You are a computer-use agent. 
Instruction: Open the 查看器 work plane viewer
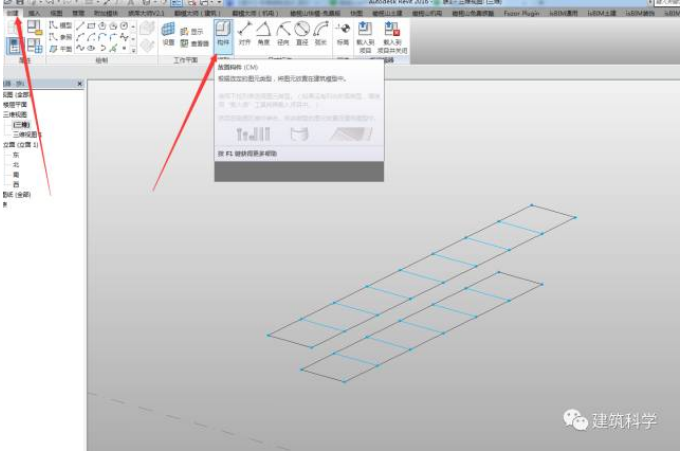195,43
